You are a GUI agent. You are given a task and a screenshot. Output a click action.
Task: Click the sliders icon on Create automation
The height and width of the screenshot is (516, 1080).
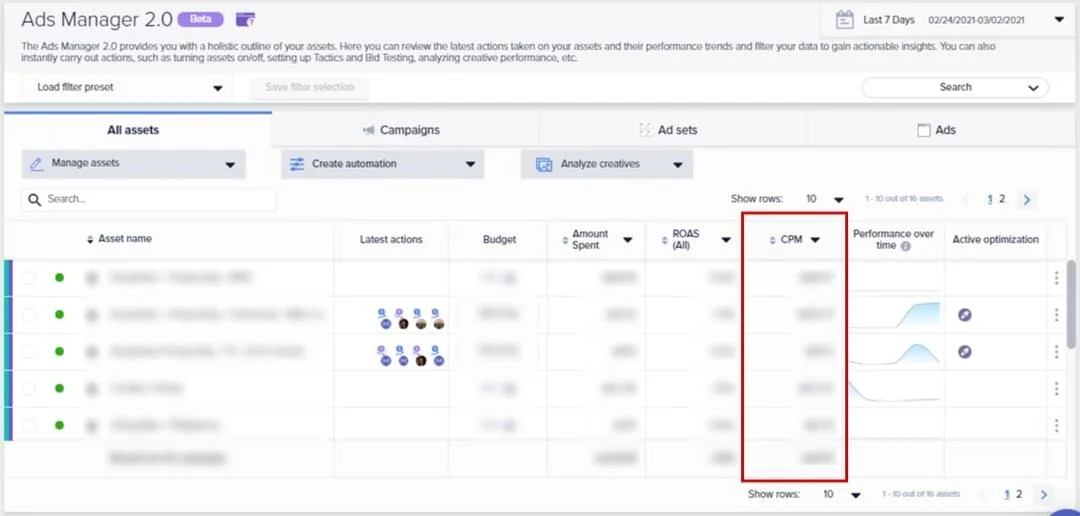[x=297, y=164]
